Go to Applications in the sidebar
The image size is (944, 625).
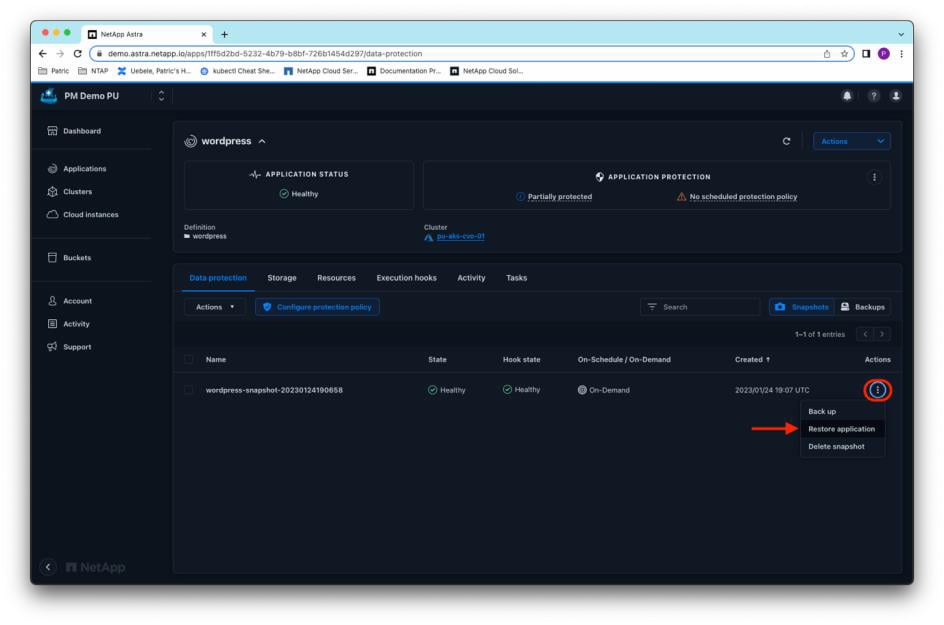[x=76, y=169]
